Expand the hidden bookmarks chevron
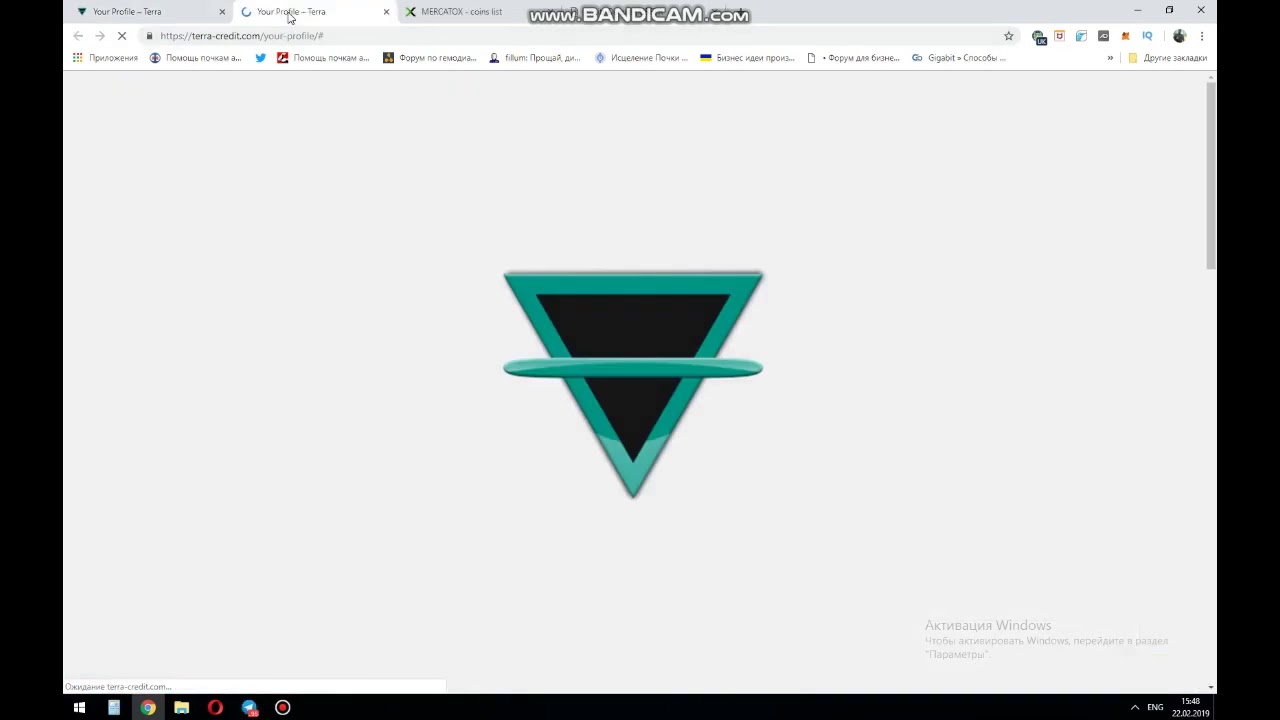The height and width of the screenshot is (720, 1280). pos(1110,58)
